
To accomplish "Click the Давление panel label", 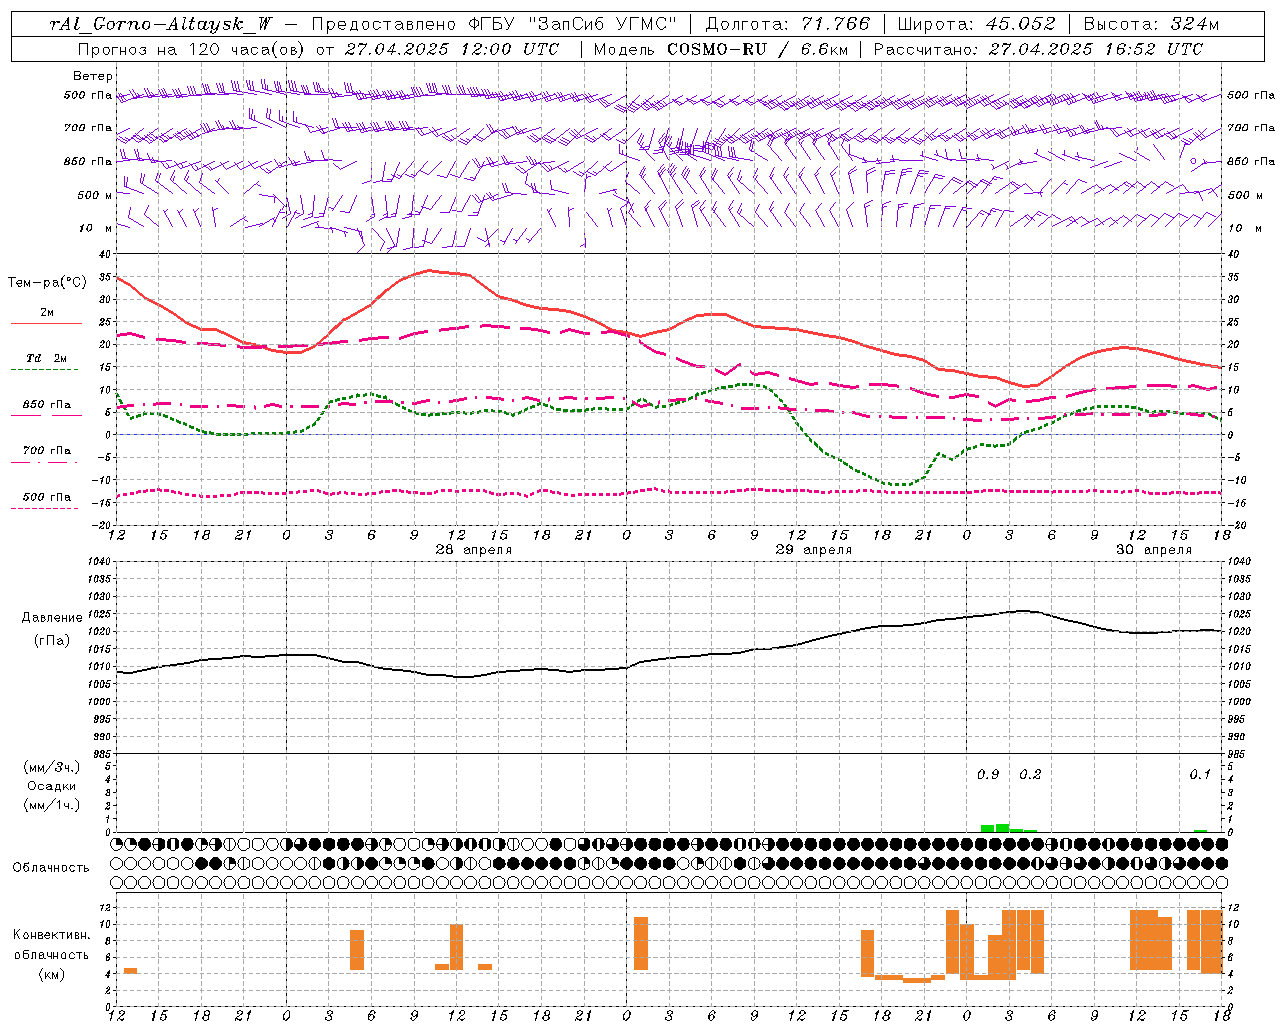I will (53, 618).
